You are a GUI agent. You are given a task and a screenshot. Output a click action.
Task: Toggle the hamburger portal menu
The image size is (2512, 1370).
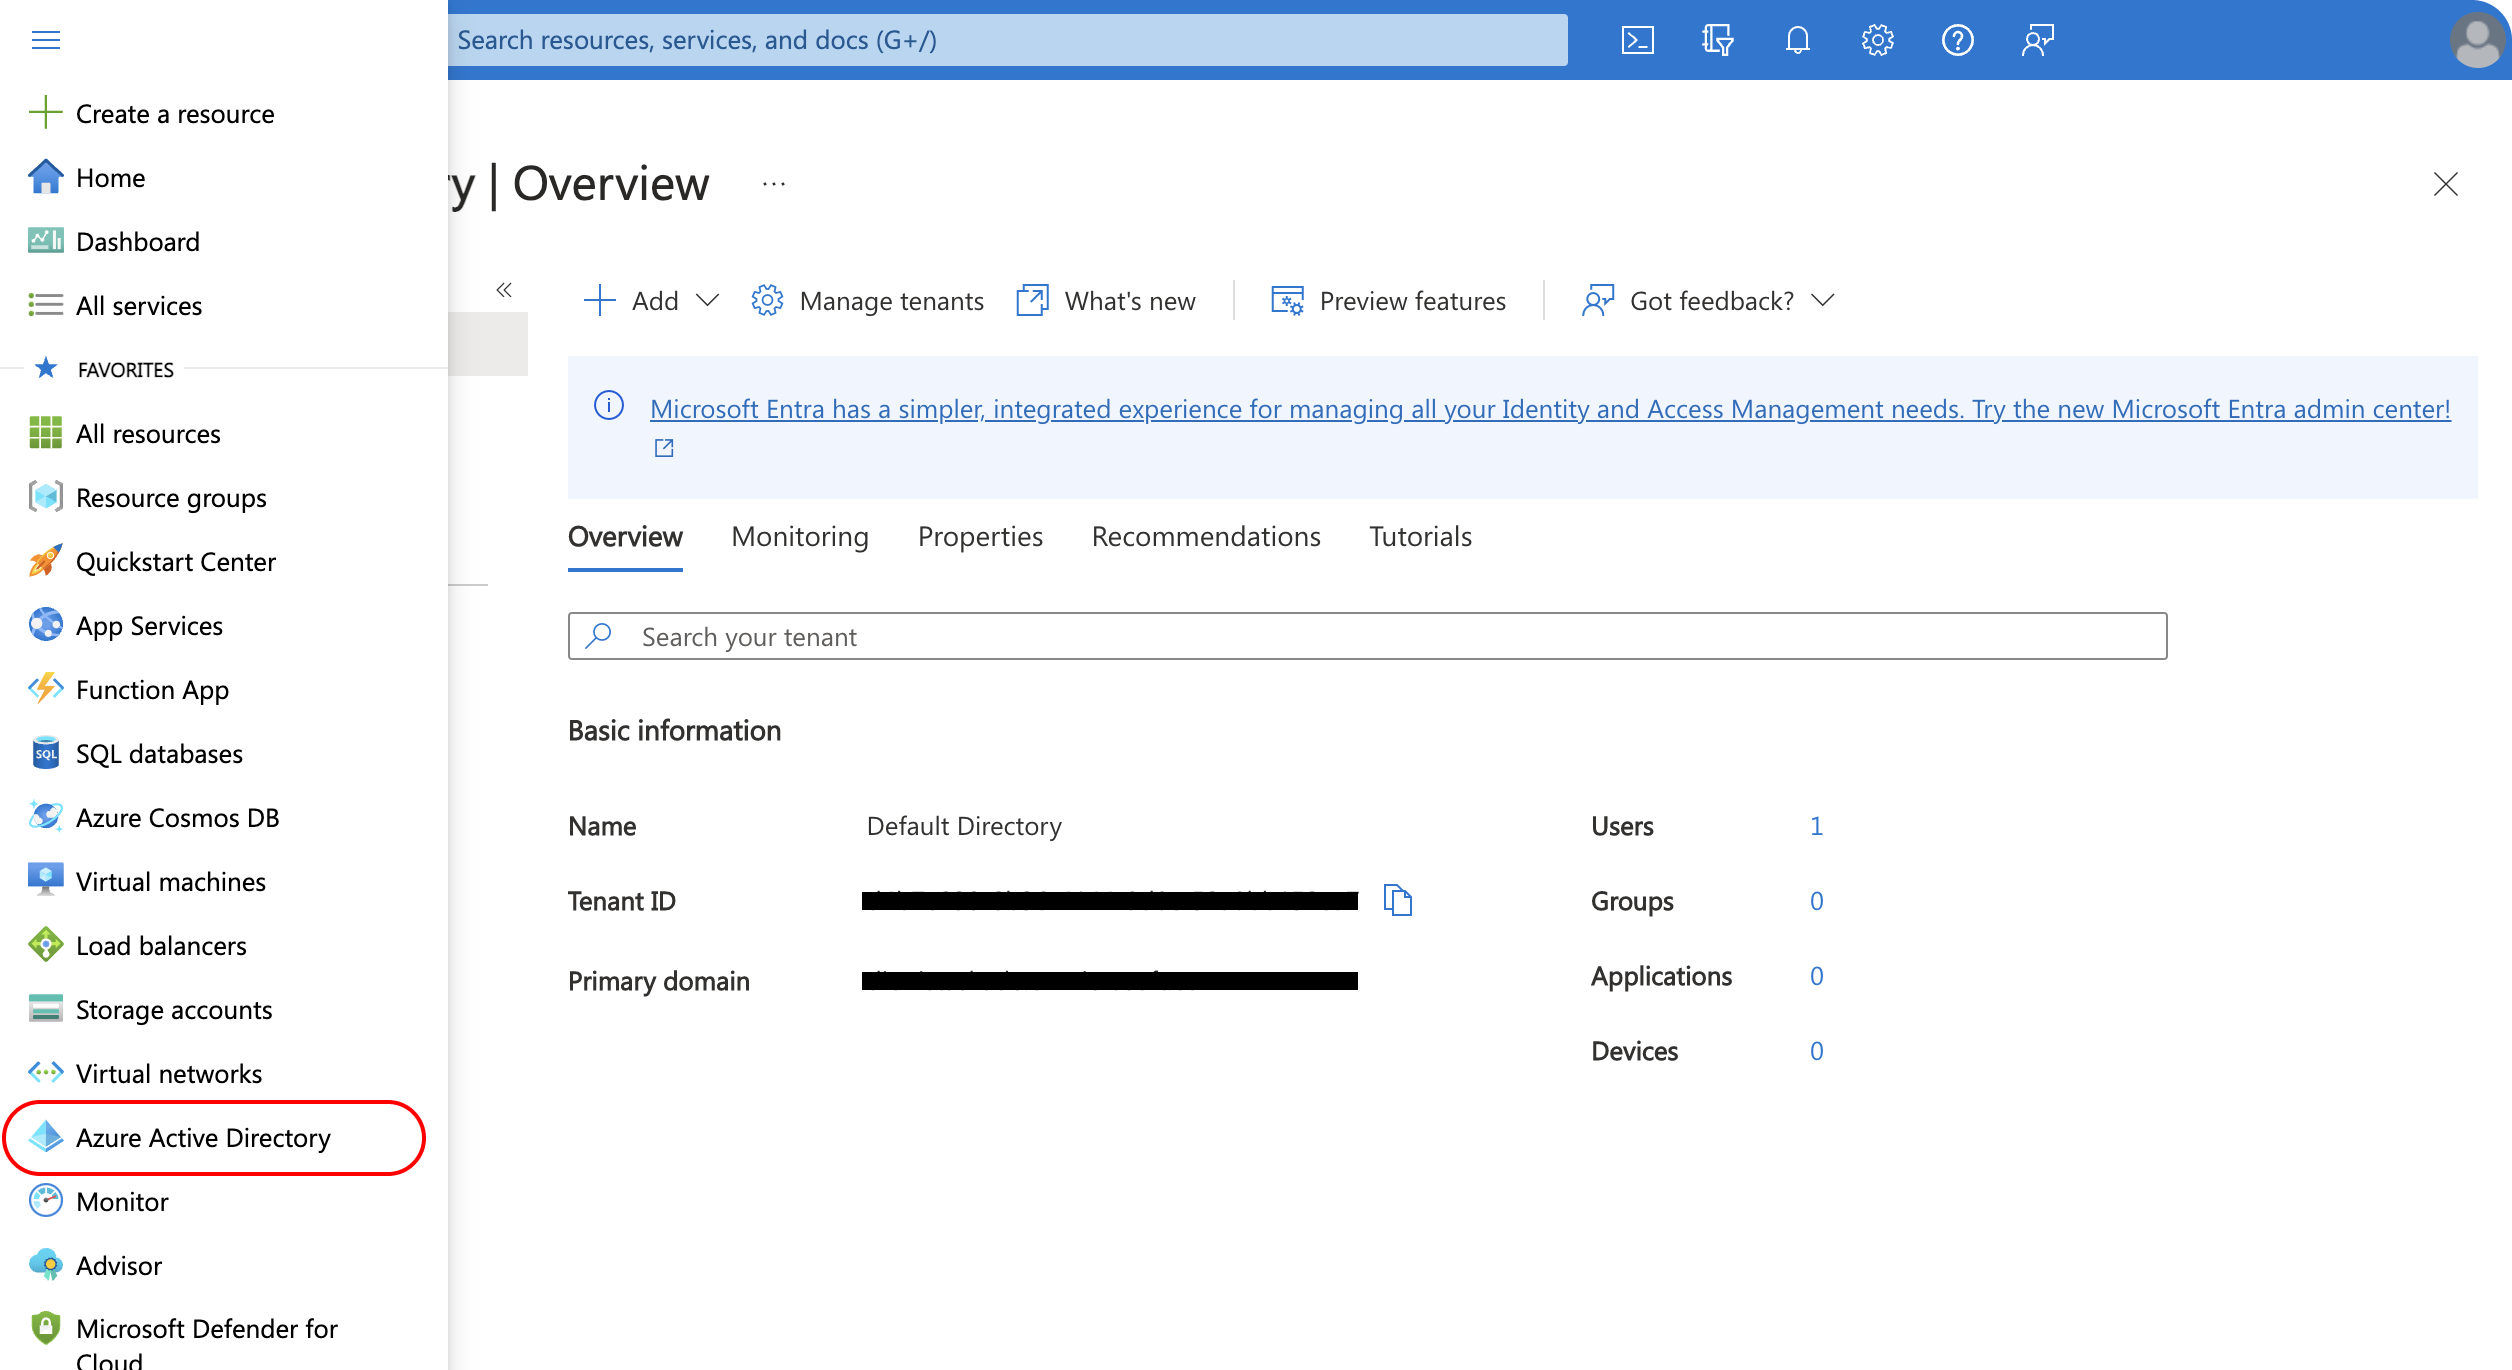coord(46,40)
